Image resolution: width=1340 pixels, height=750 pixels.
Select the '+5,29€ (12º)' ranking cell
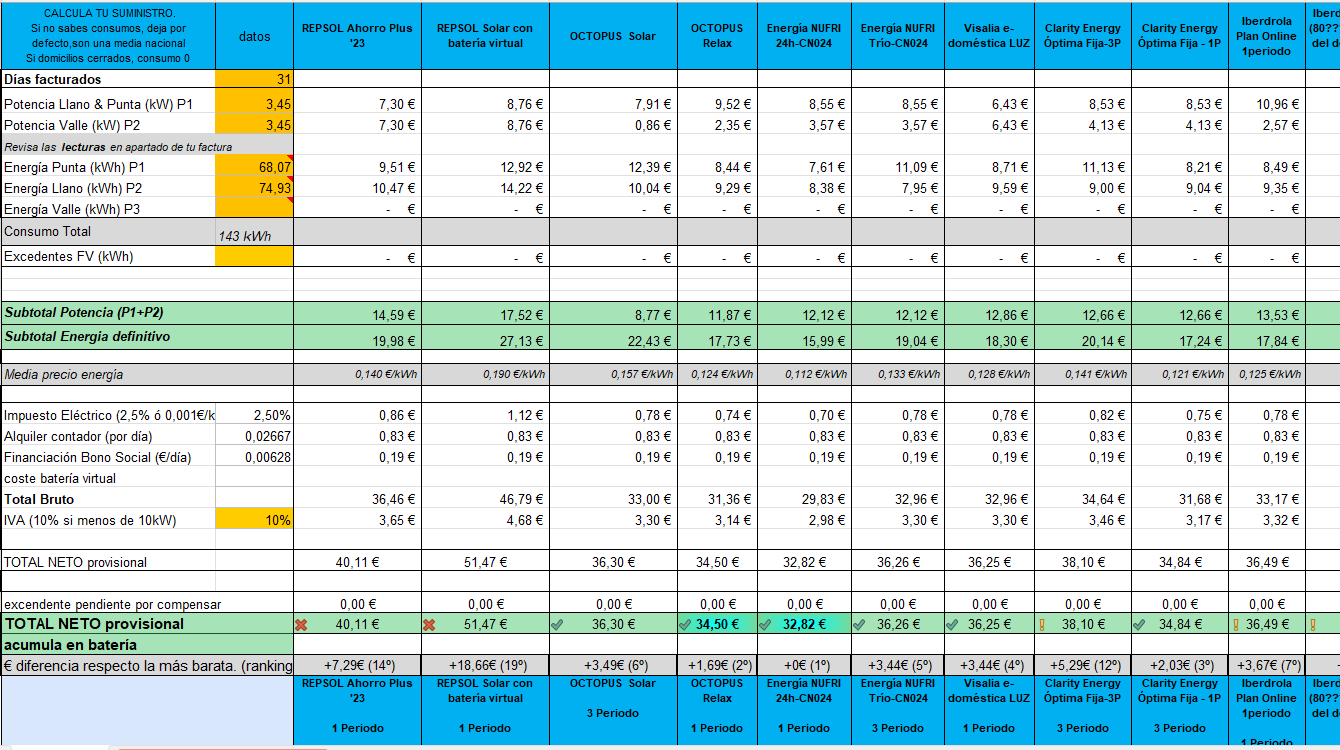coord(1083,666)
